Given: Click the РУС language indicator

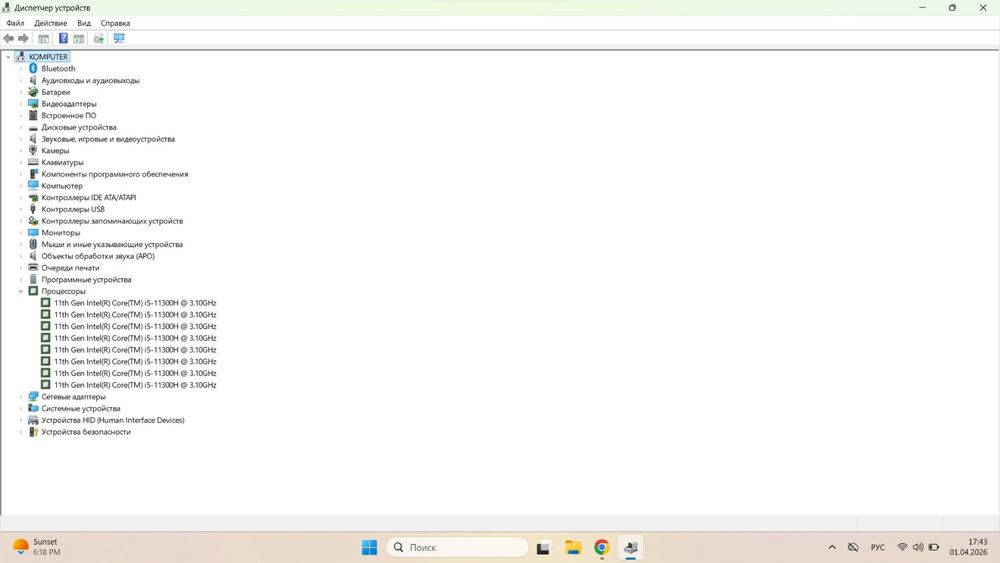Looking at the screenshot, I should (x=878, y=547).
